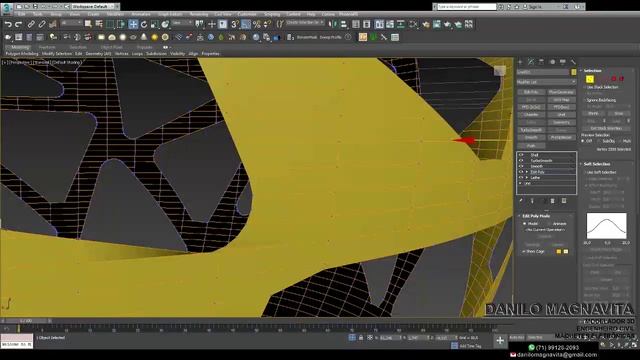Choose the Rectangular Selection Region icon
This screenshot has height=360, width=640.
pyautogui.click(x=110, y=24)
